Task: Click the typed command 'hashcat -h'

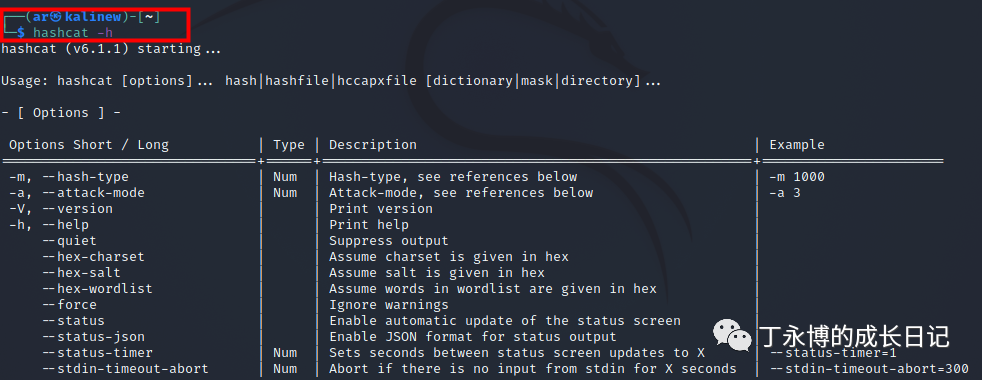Action: pos(73,33)
